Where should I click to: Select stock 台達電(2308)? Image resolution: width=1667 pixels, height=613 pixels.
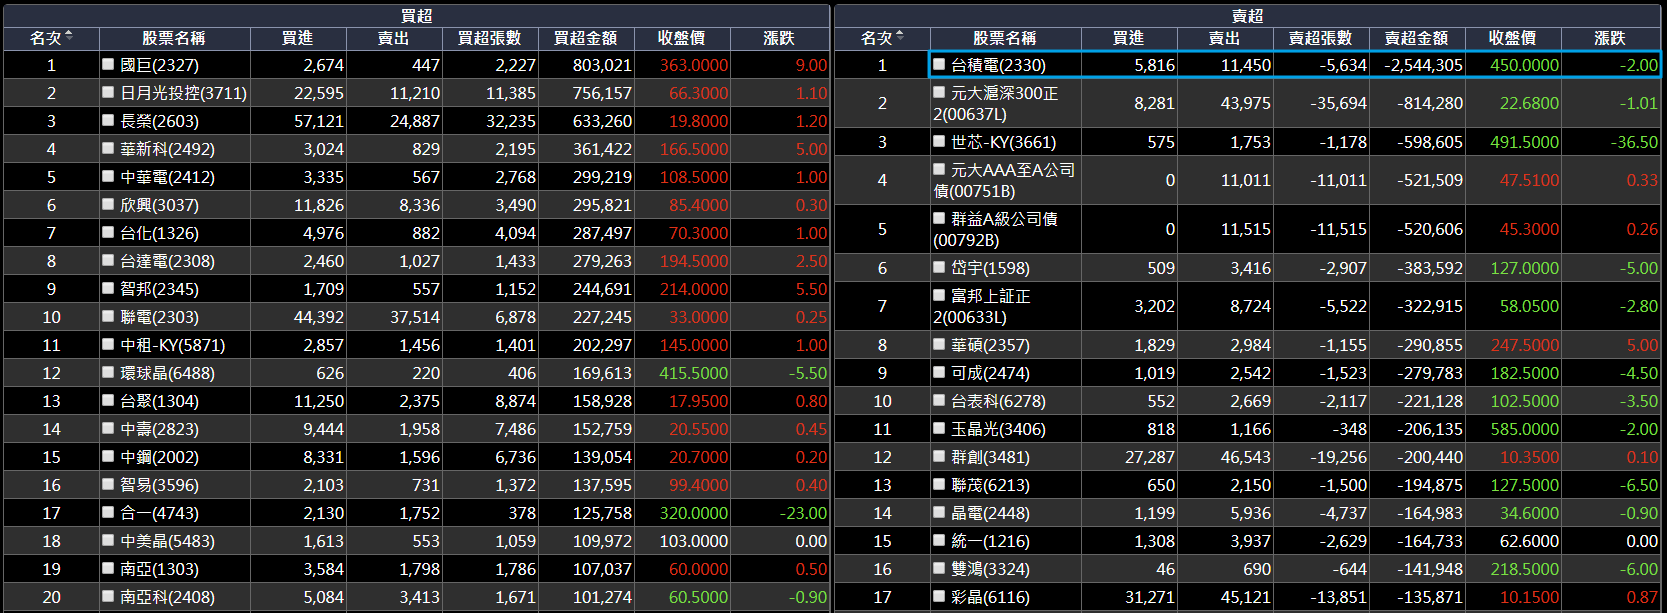[x=167, y=261]
